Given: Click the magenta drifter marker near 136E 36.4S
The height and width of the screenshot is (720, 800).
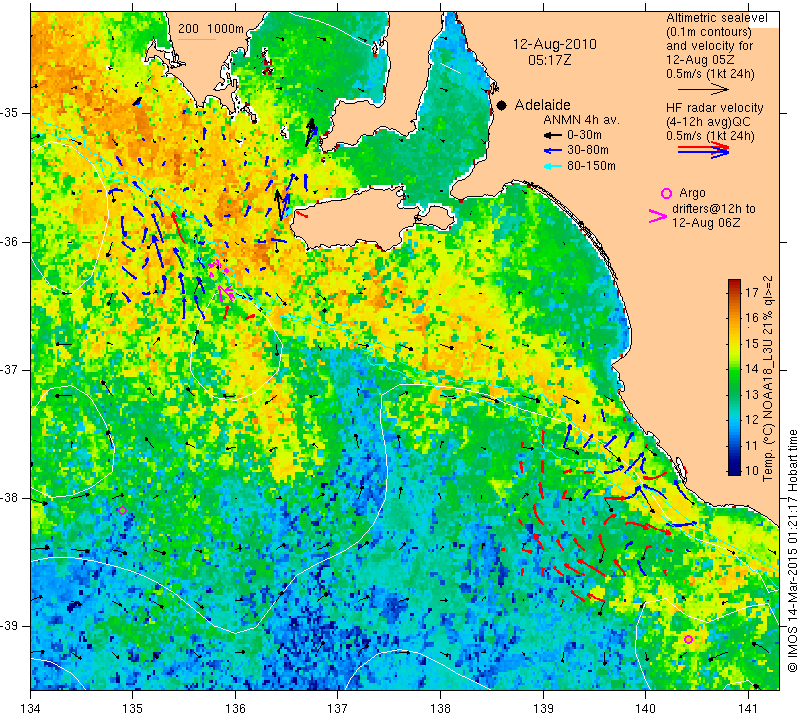Looking at the screenshot, I should (225, 293).
